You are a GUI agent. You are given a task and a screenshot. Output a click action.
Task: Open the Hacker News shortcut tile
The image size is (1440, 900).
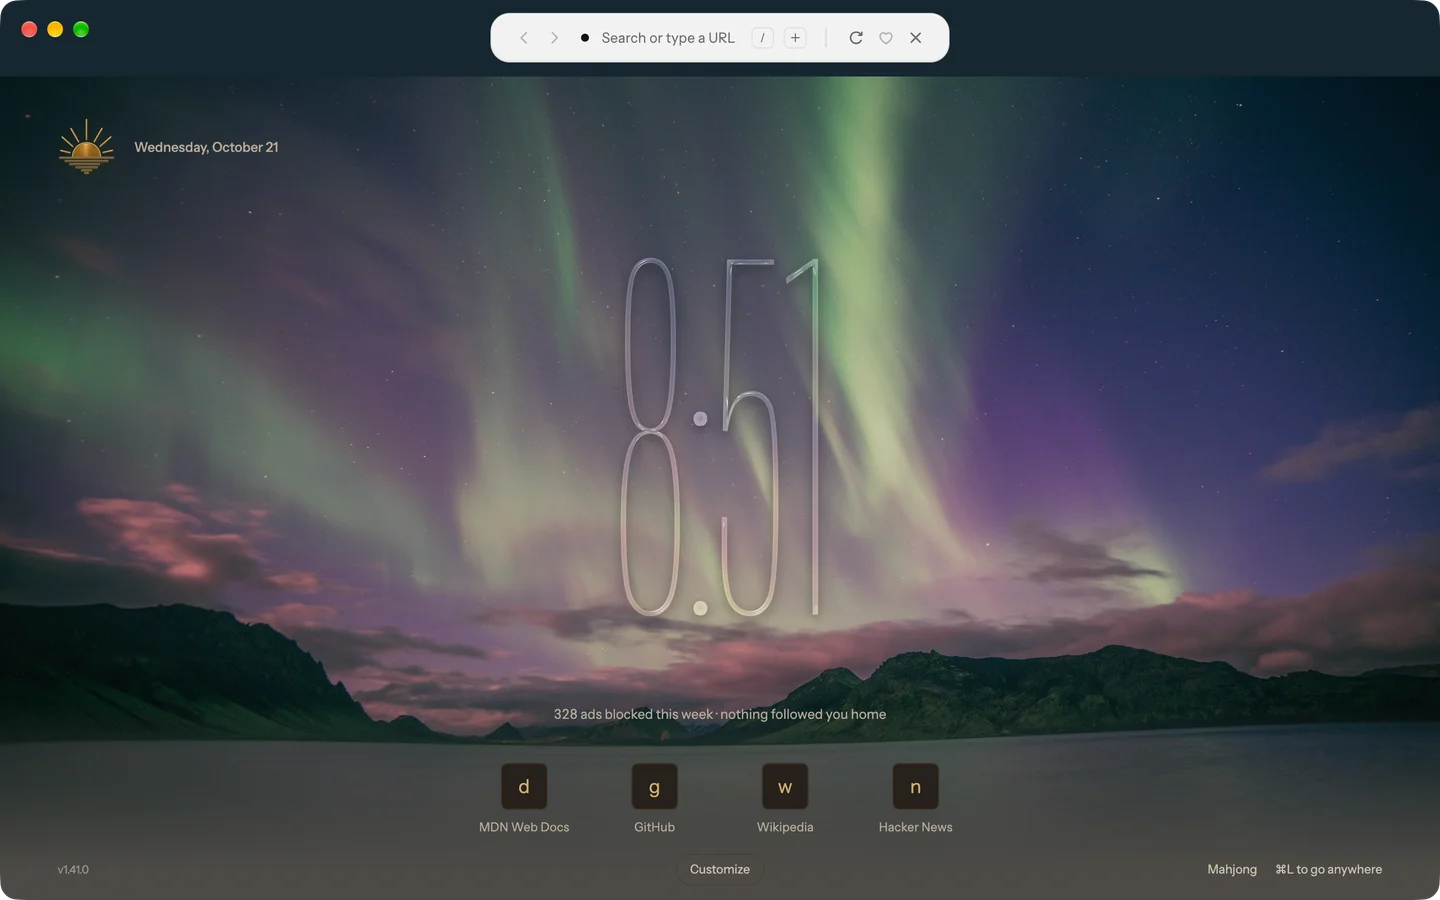pos(916,787)
